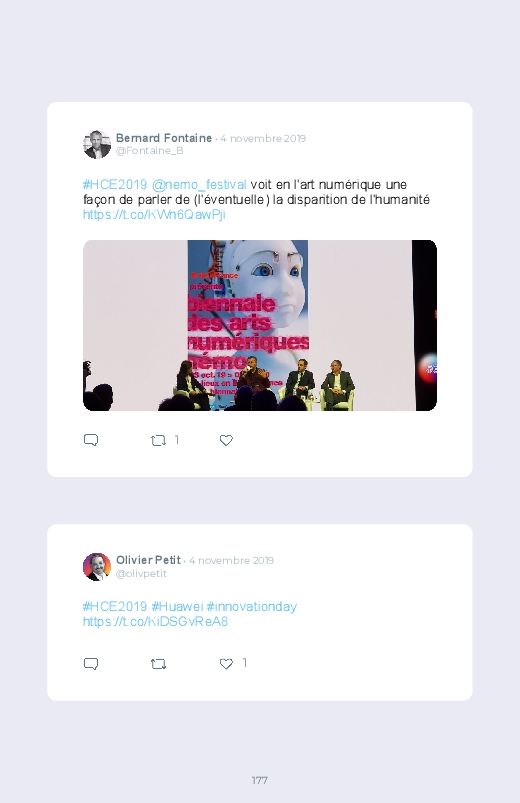Click reply icon on Bernard Fontaine's tweet
Image resolution: width=520 pixels, height=803 pixels.
(91, 440)
